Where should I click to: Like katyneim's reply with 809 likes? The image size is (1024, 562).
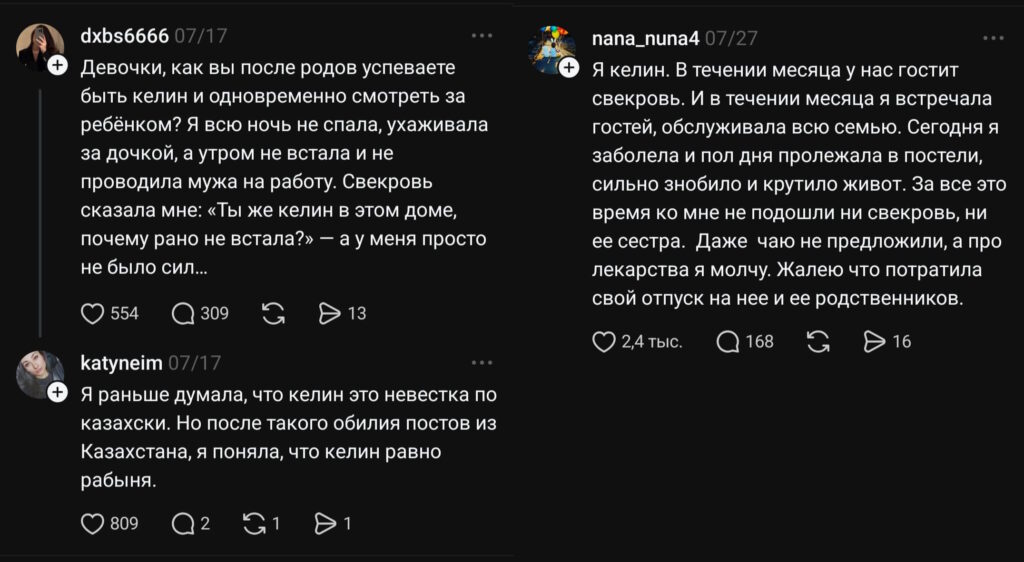[x=93, y=523]
